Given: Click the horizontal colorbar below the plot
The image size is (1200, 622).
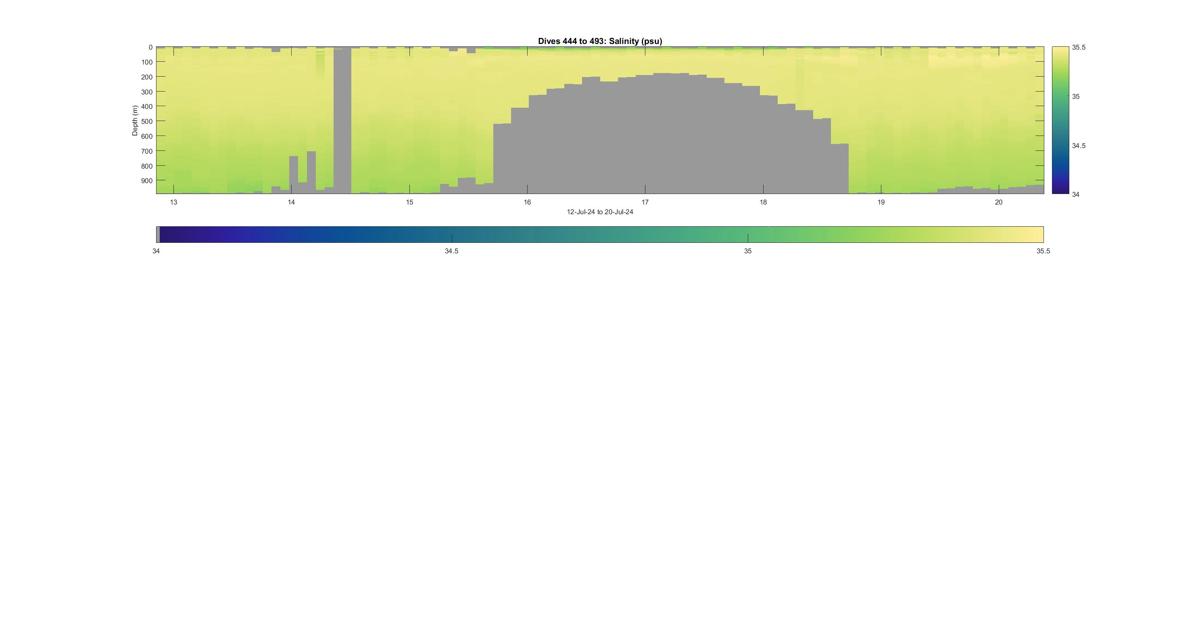Looking at the screenshot, I should click(x=600, y=234).
